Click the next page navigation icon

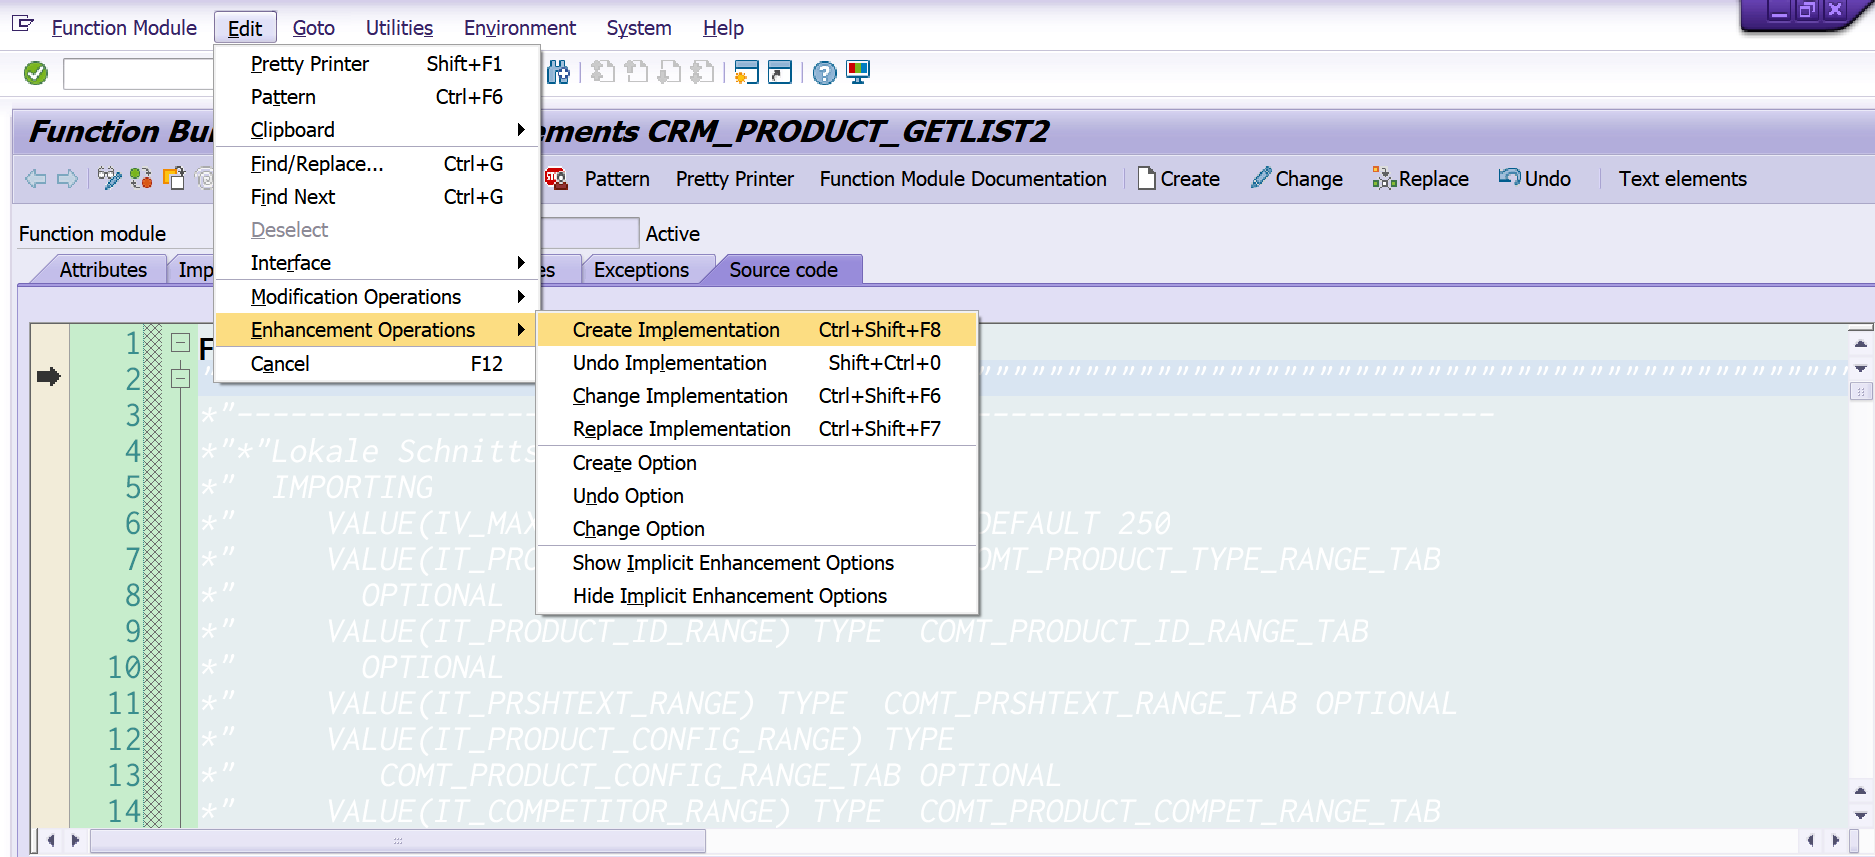pos(669,72)
